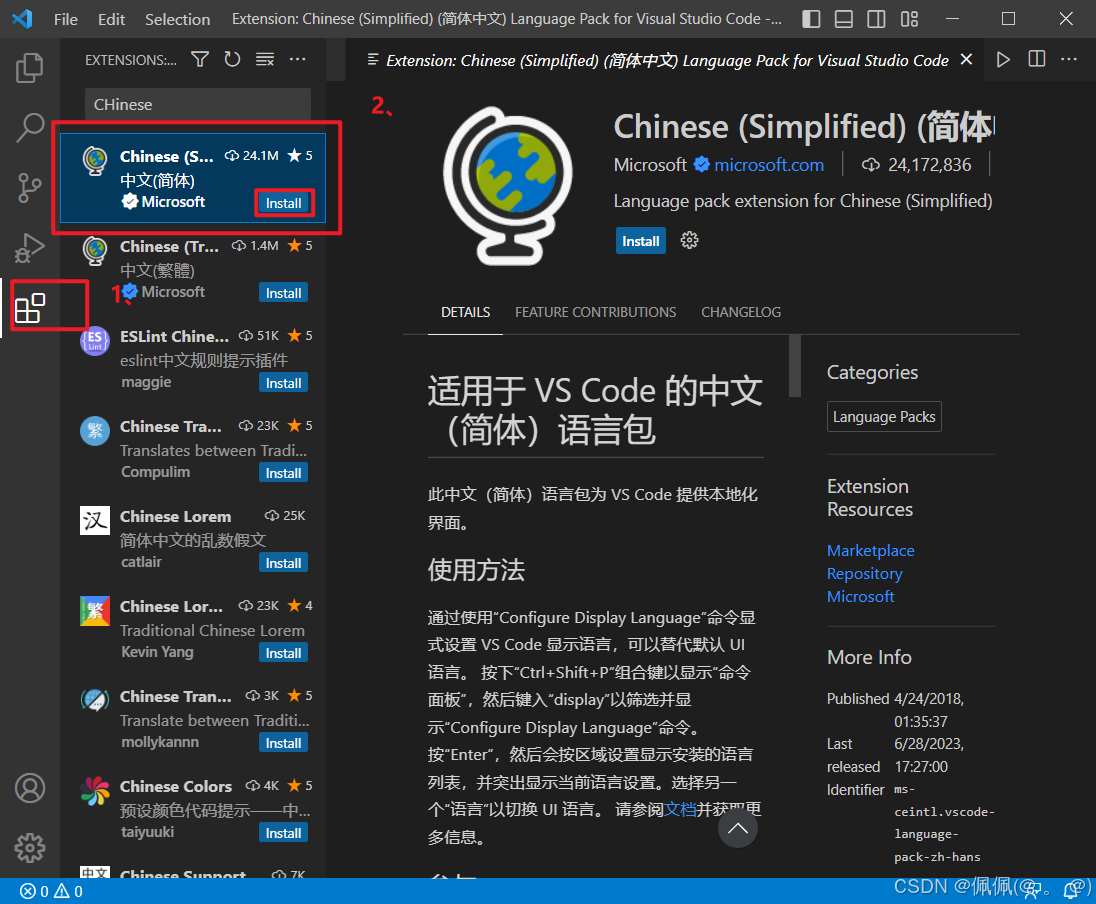Click Install in the extension details header
Viewport: 1096px width, 904px height.
click(x=640, y=241)
